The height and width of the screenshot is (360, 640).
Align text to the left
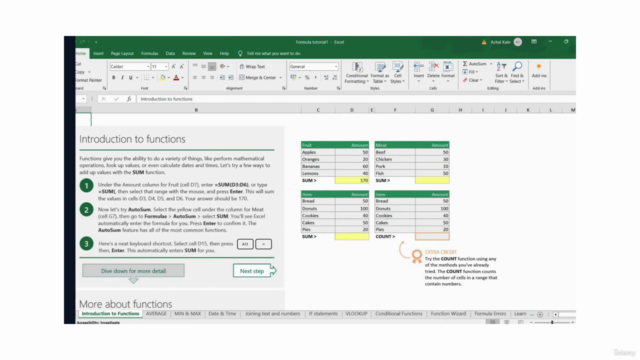(x=195, y=78)
